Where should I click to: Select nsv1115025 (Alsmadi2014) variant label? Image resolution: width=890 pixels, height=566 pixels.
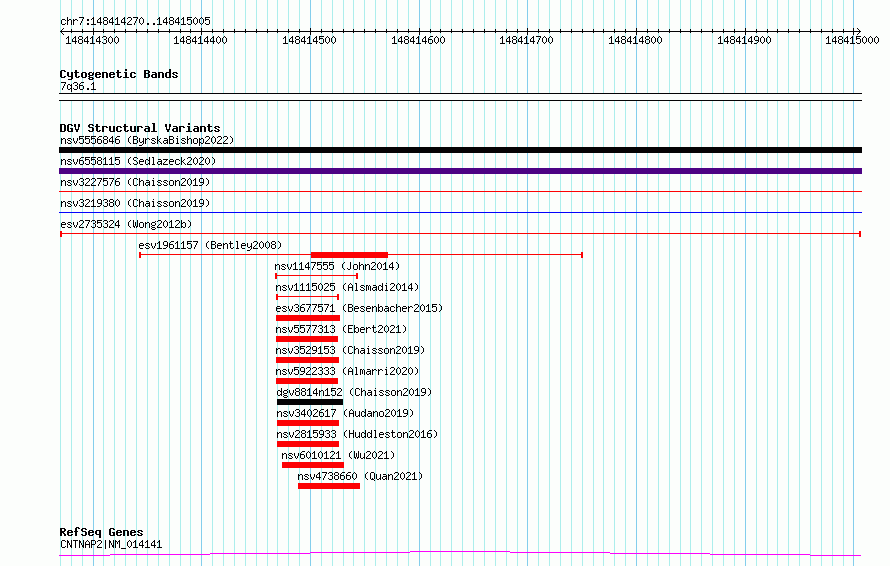(347, 287)
